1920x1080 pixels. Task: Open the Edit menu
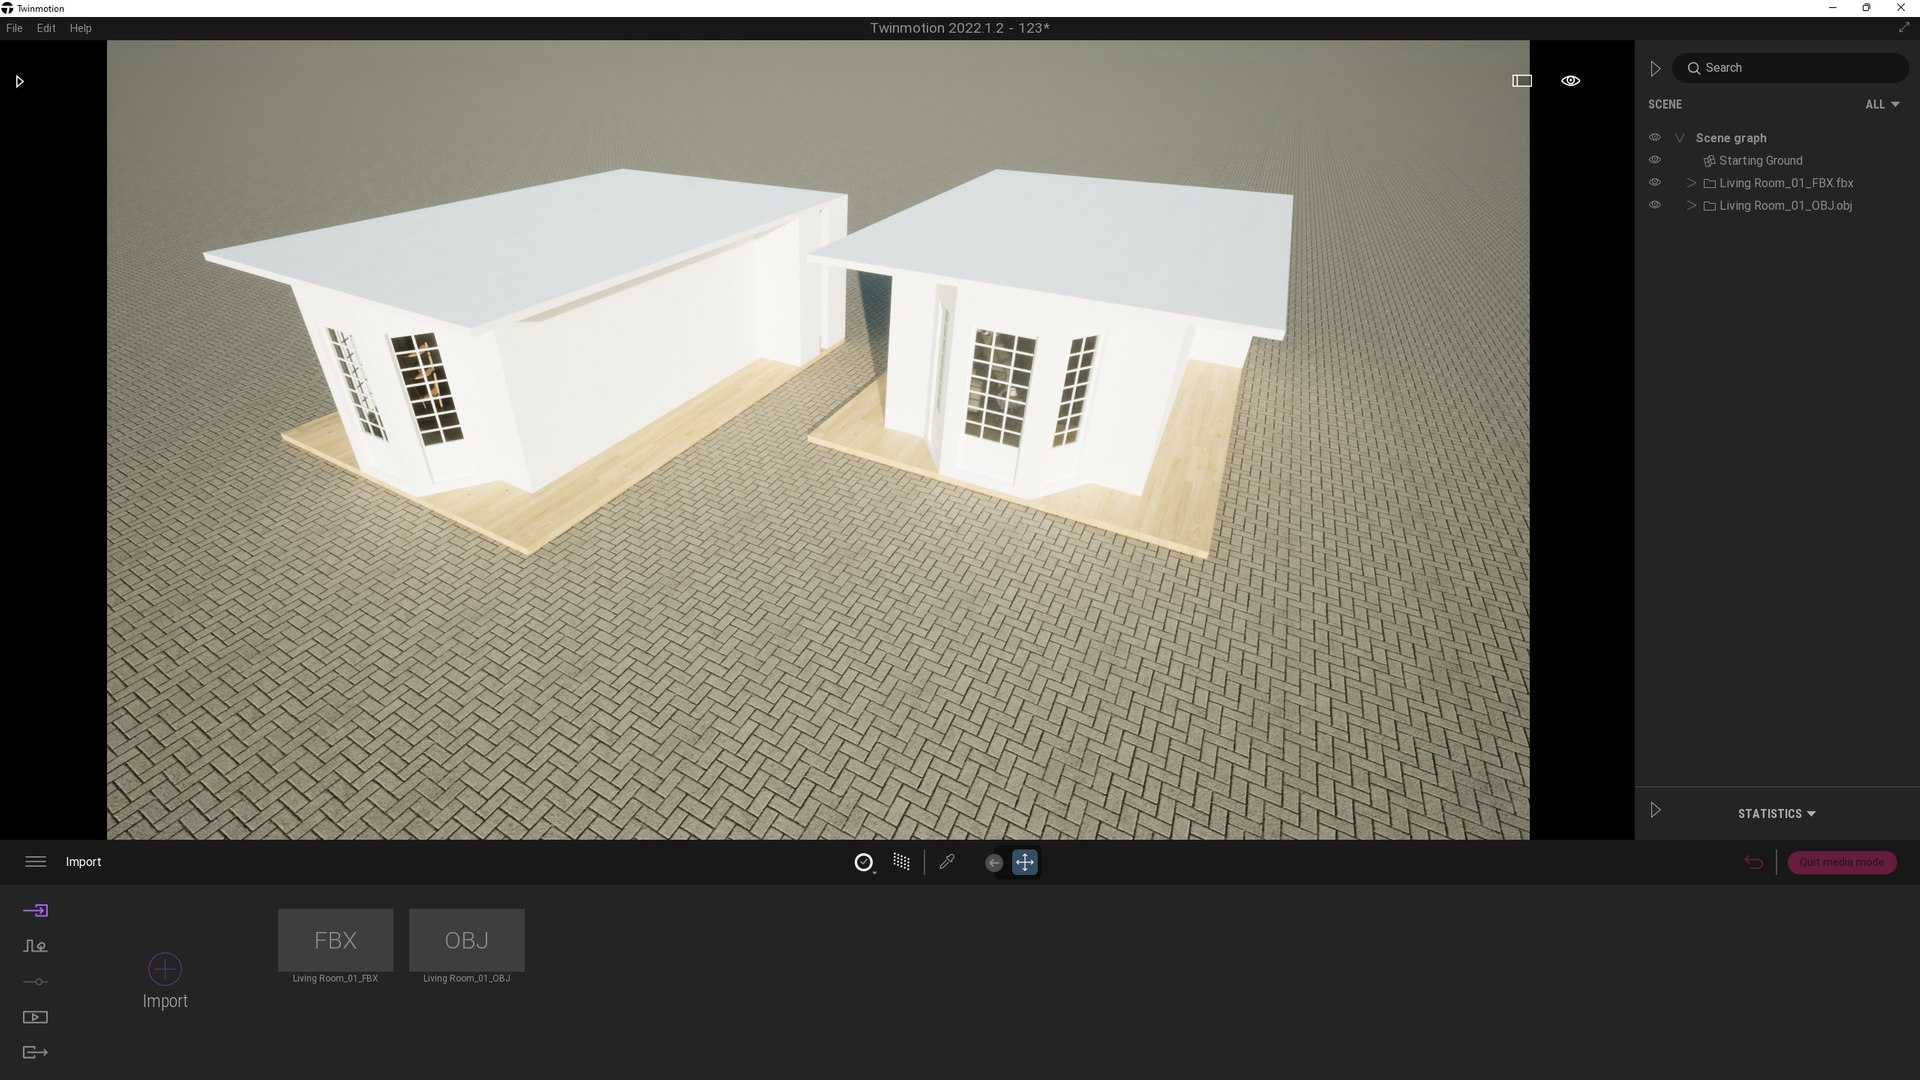[46, 28]
